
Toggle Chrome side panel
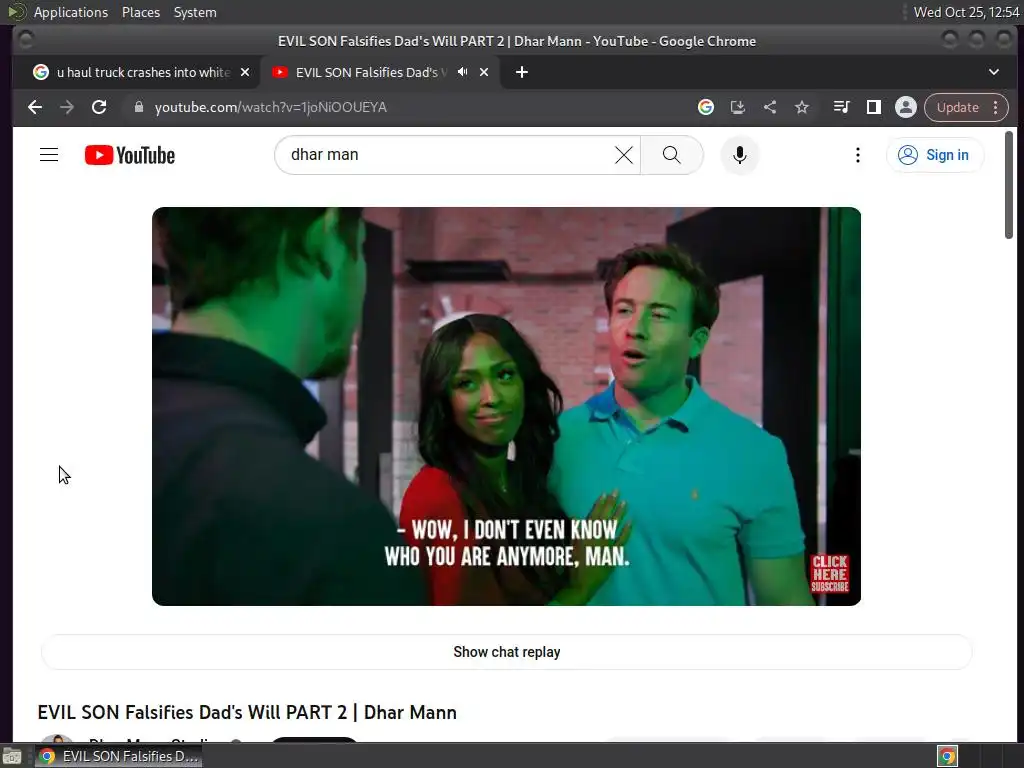pos(873,107)
